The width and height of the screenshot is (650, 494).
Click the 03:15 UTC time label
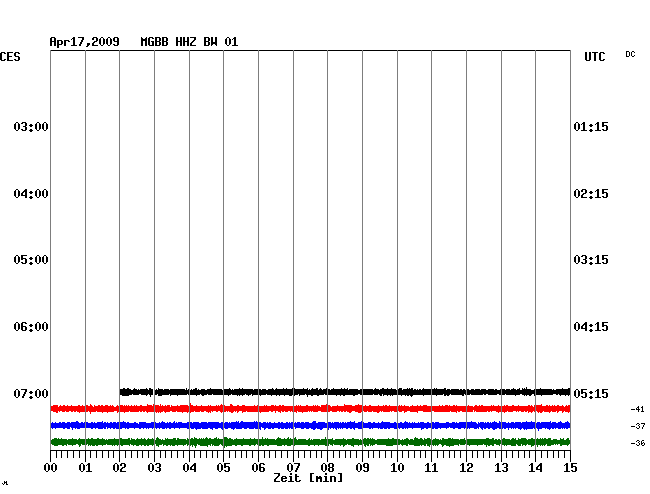point(591,260)
